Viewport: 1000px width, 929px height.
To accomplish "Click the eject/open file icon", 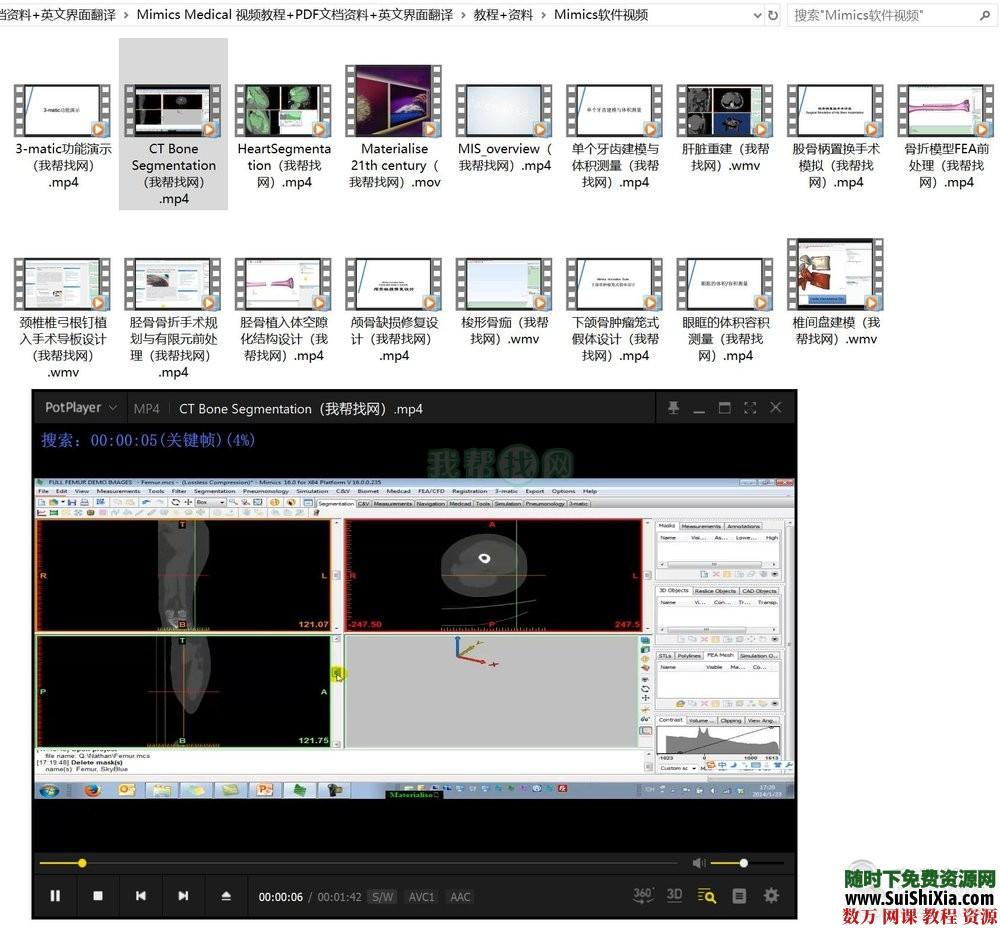I will point(226,896).
